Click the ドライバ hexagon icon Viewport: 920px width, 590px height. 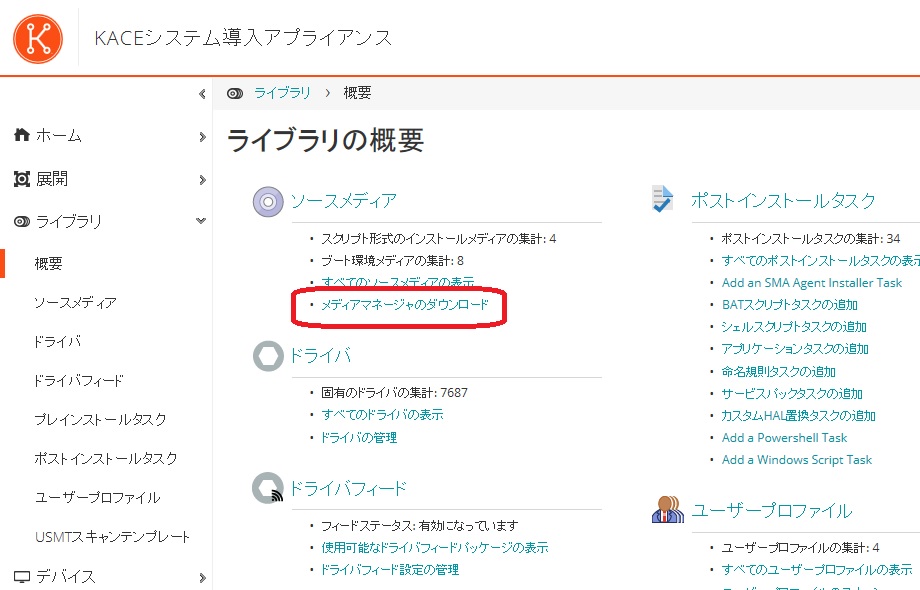click(x=268, y=356)
